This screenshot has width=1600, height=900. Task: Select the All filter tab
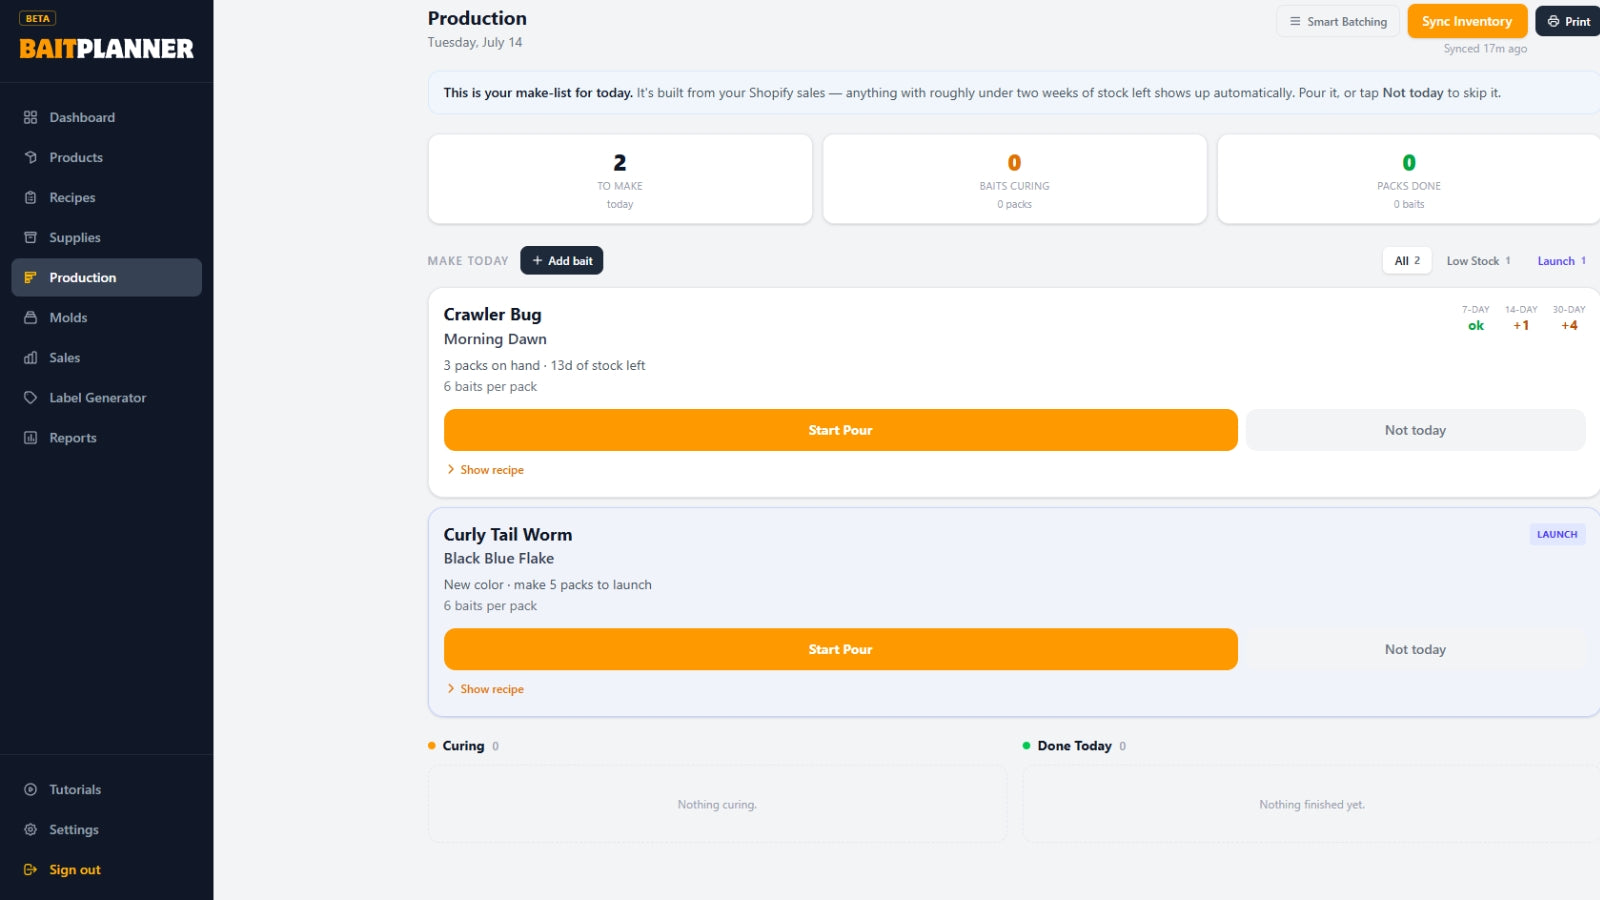(1407, 261)
